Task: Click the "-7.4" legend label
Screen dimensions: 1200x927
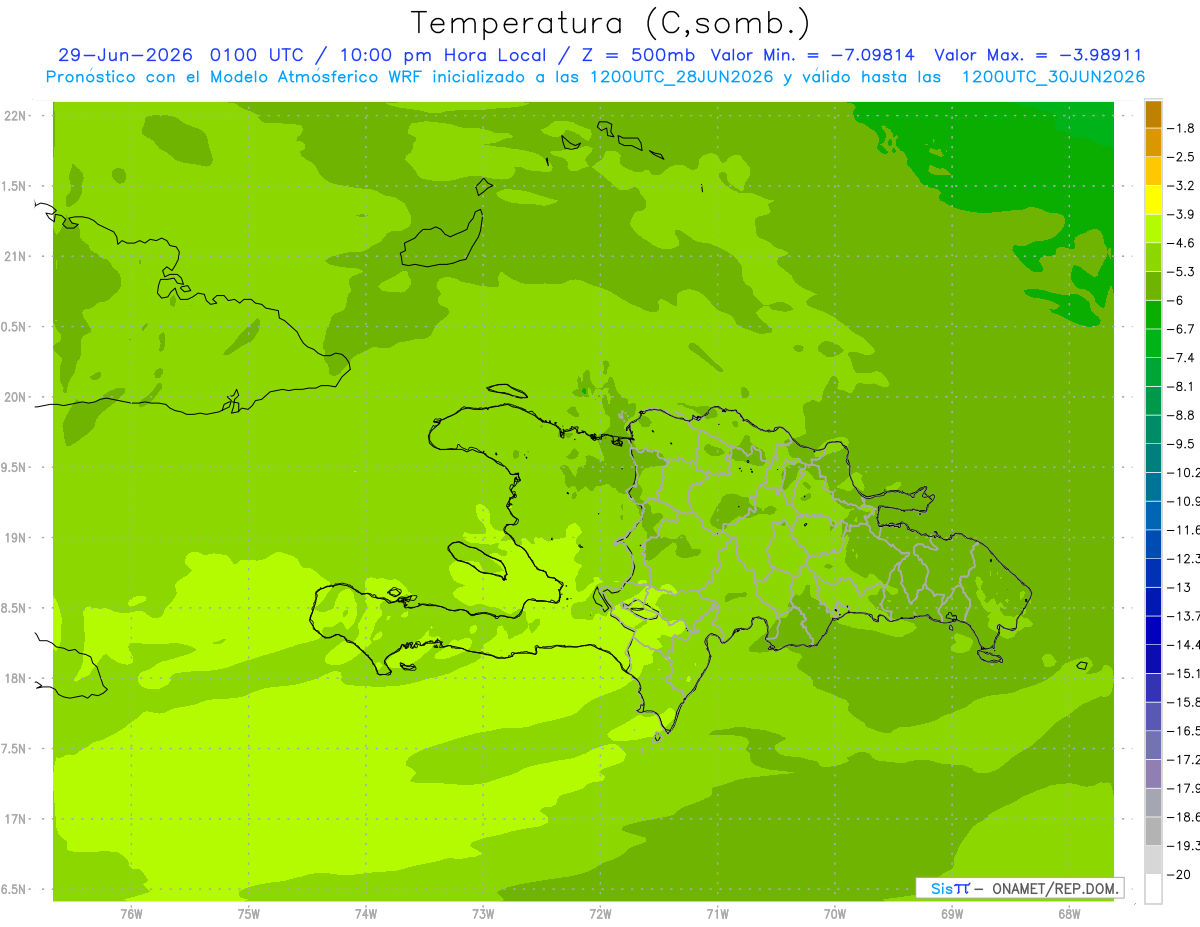Action: point(1183,358)
